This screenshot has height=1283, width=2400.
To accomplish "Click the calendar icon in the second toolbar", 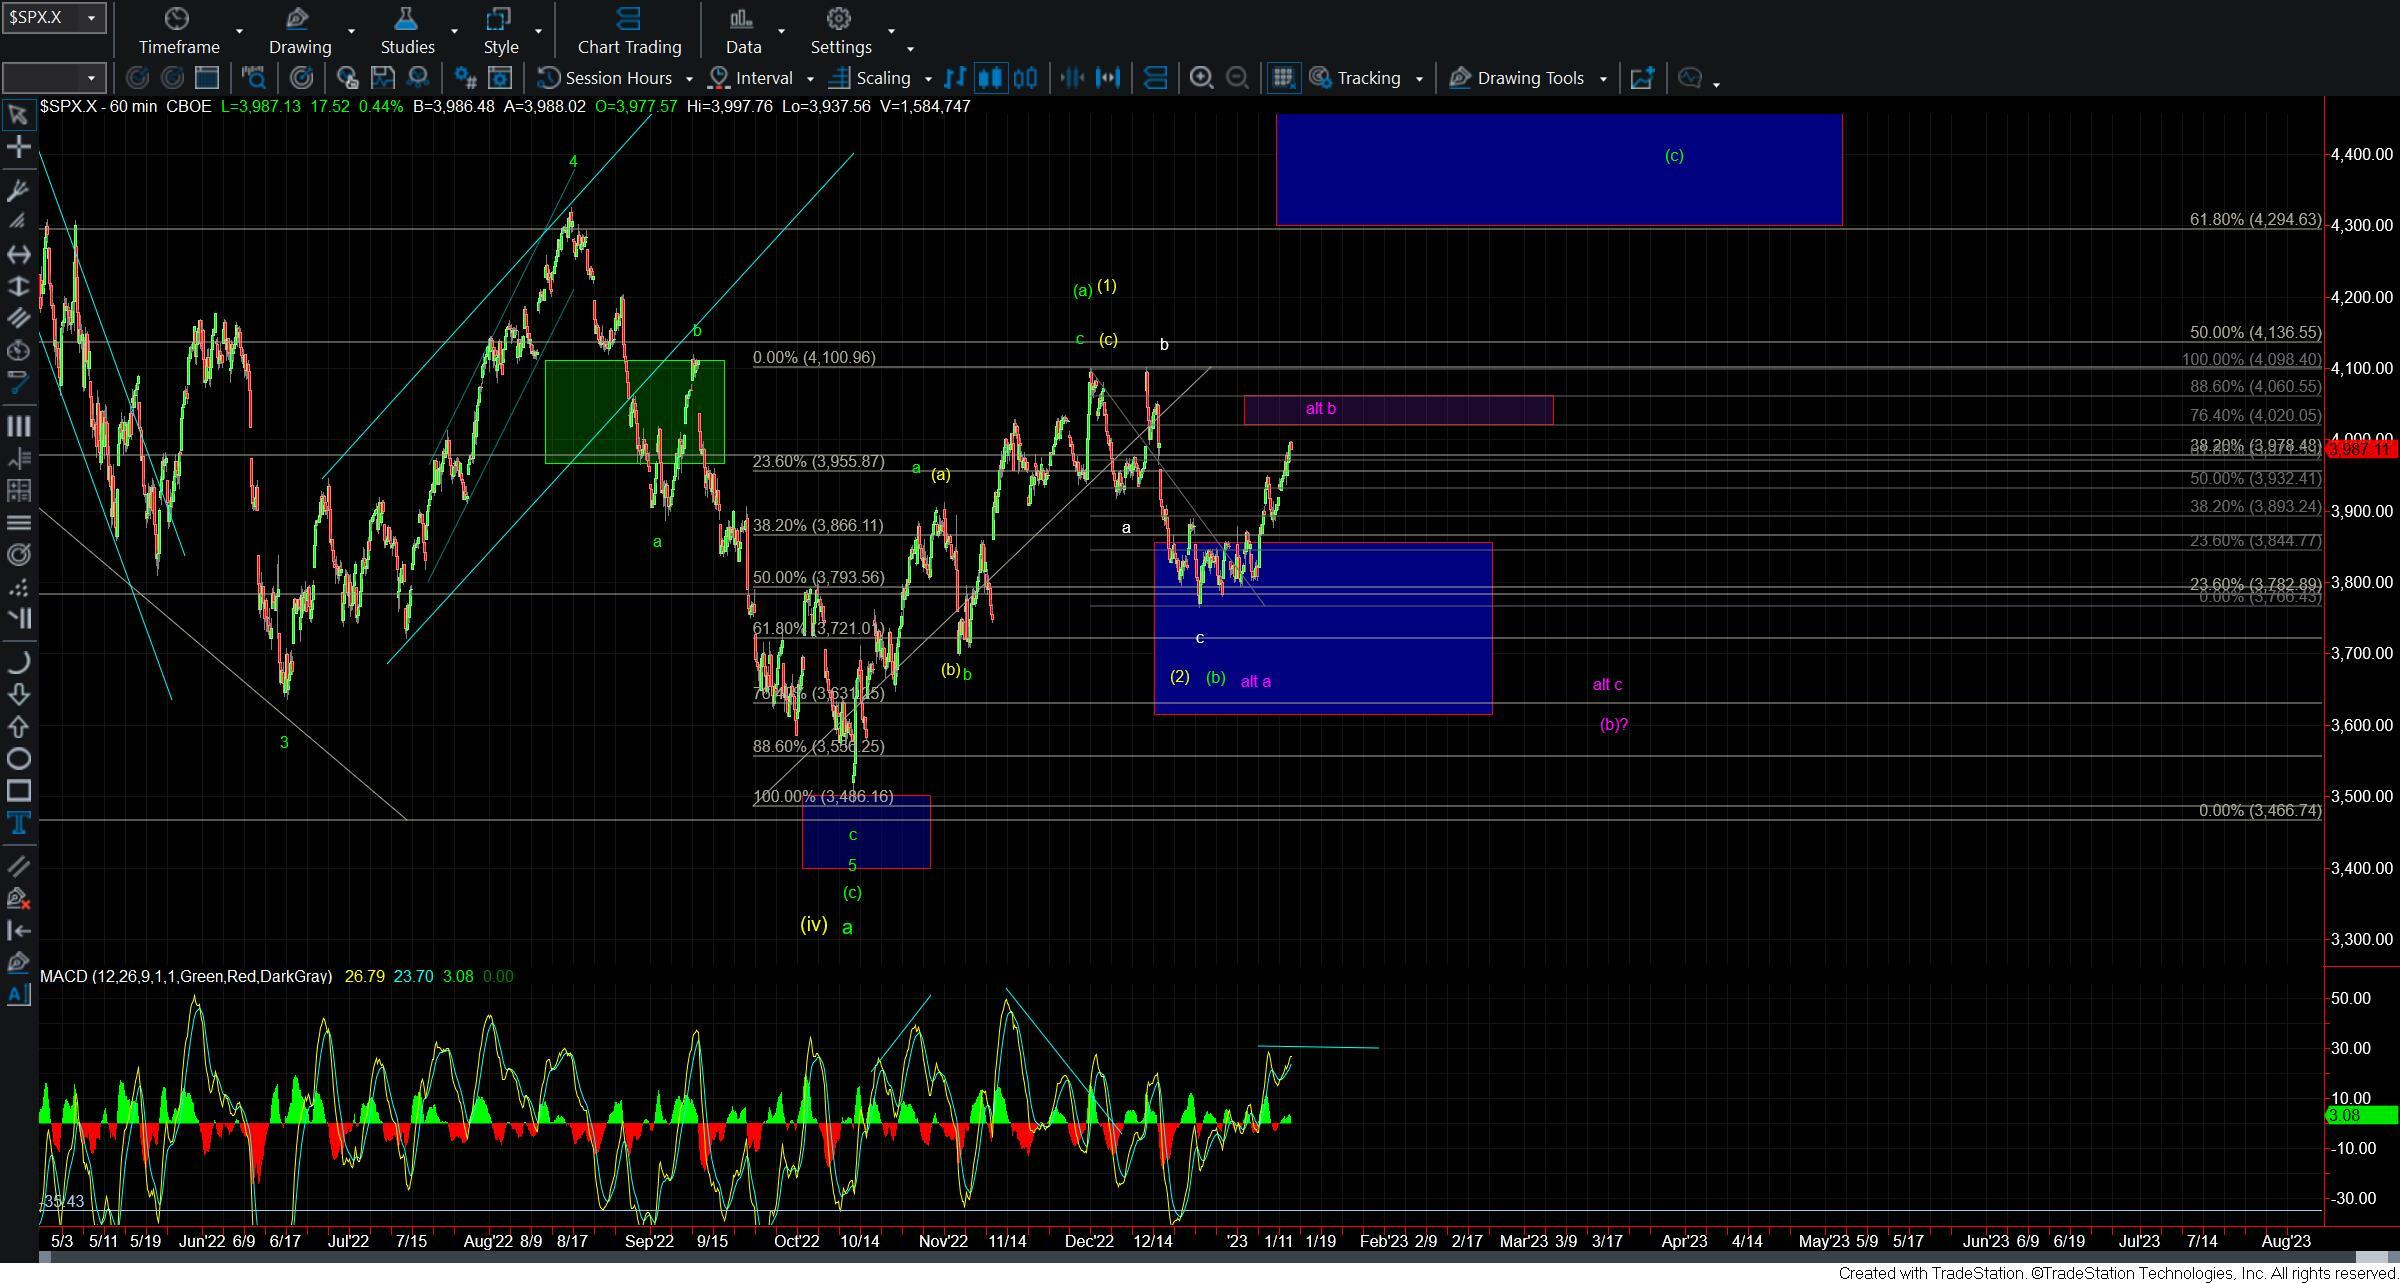I will 207,78.
